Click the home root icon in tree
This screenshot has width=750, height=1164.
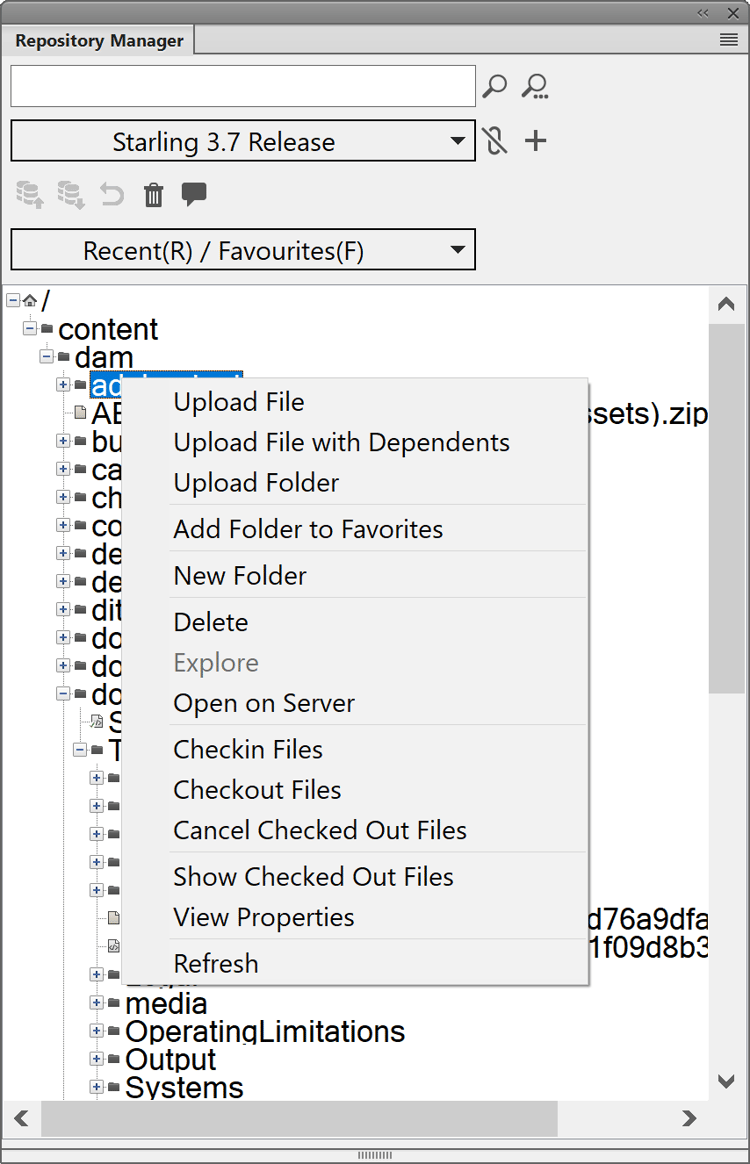pyautogui.click(x=30, y=300)
